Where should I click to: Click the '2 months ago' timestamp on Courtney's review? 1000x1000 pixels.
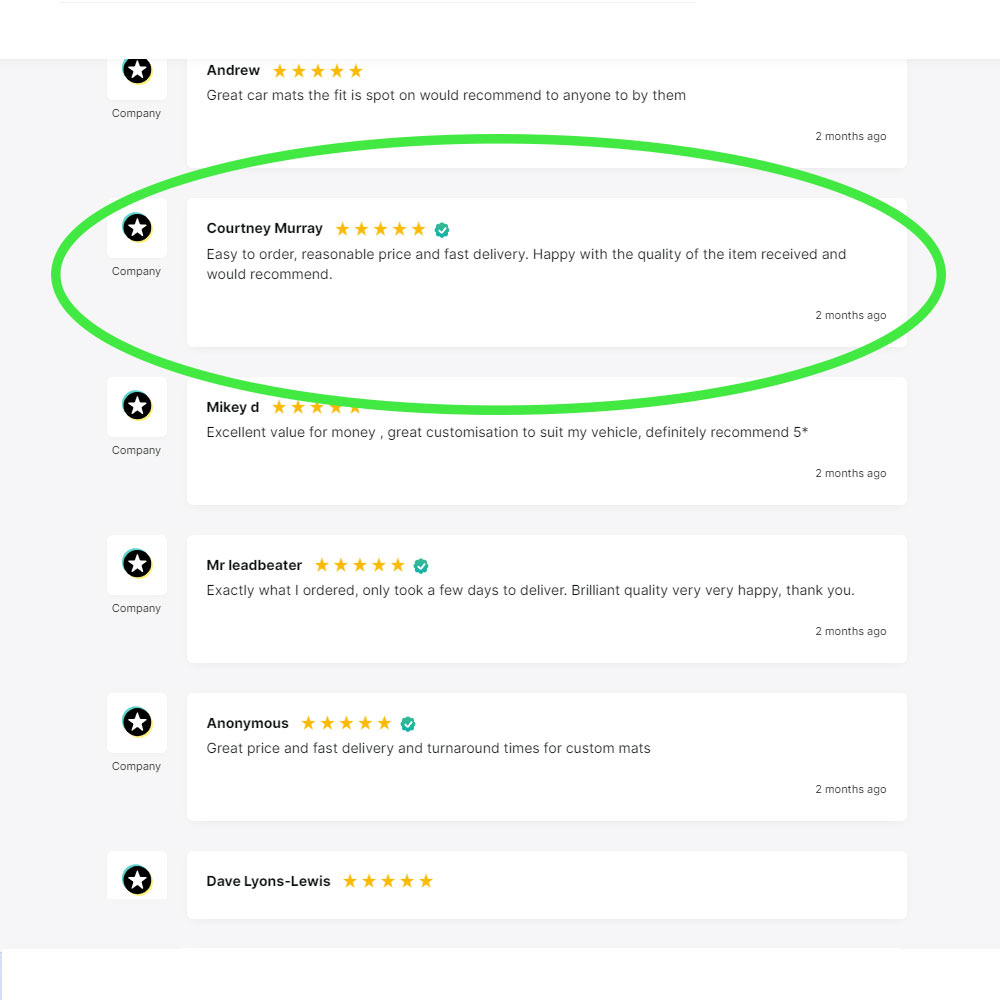851,315
